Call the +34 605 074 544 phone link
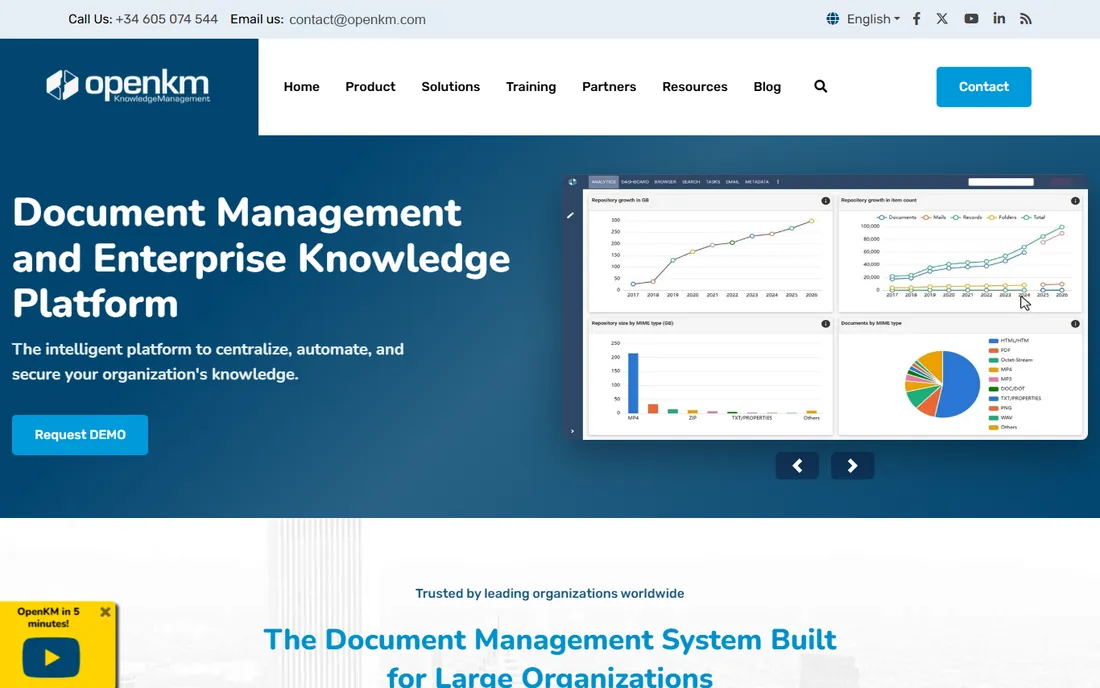 coord(166,19)
